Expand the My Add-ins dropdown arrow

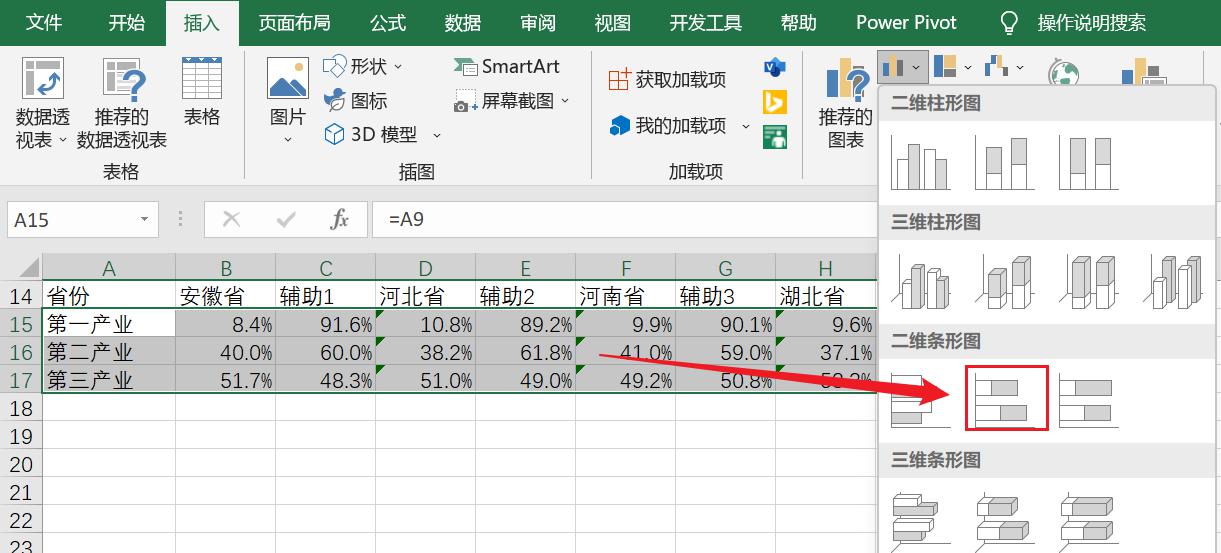pos(745,127)
